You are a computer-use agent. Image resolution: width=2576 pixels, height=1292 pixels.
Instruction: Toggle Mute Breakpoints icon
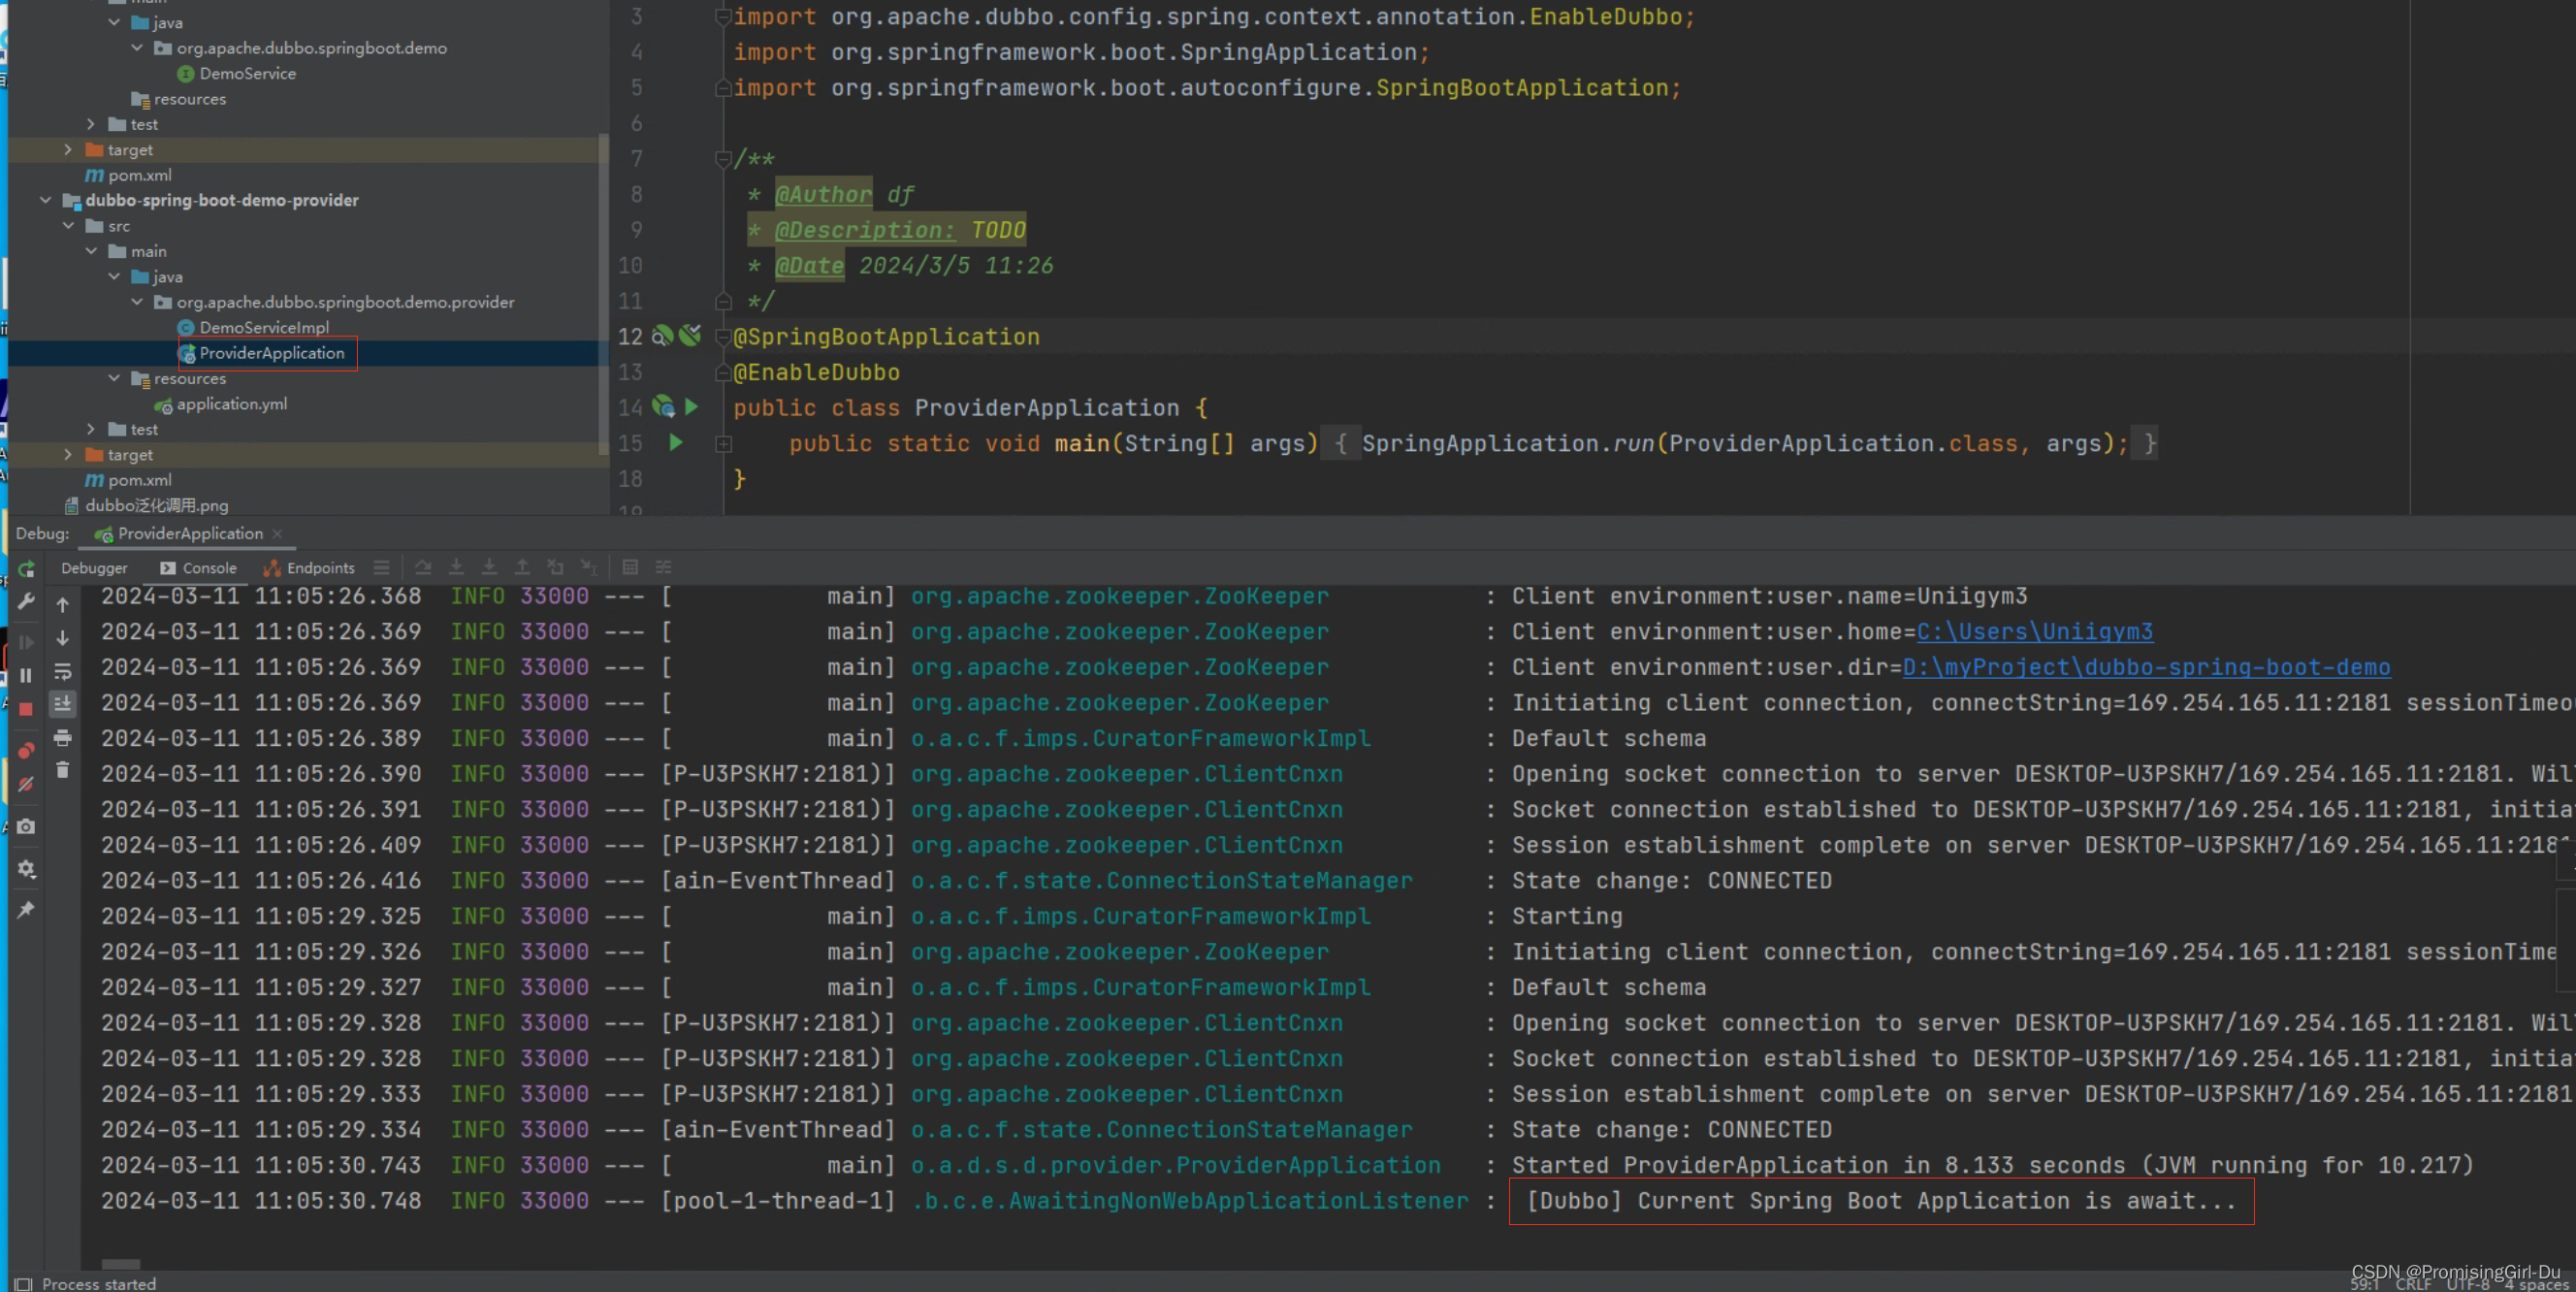coord(27,785)
